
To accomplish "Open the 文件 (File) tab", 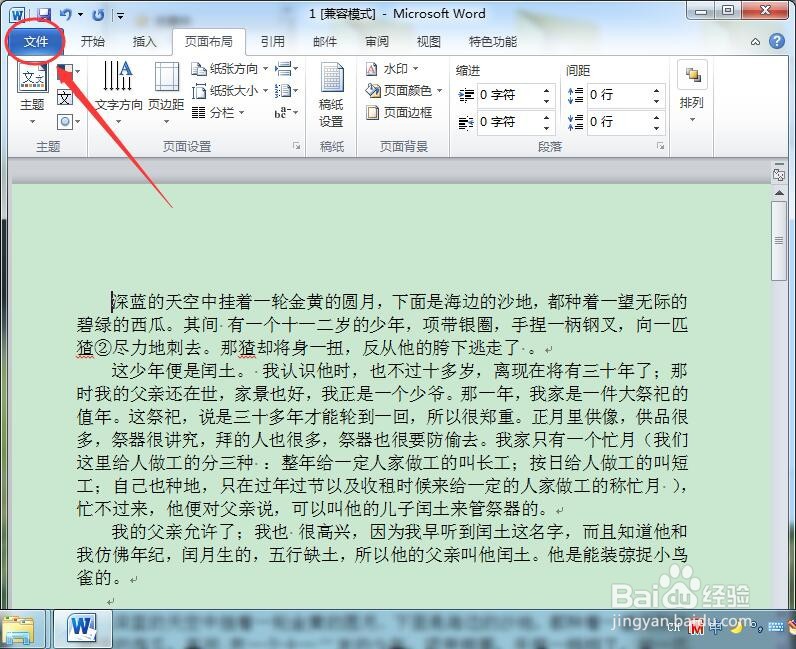I will [36, 42].
